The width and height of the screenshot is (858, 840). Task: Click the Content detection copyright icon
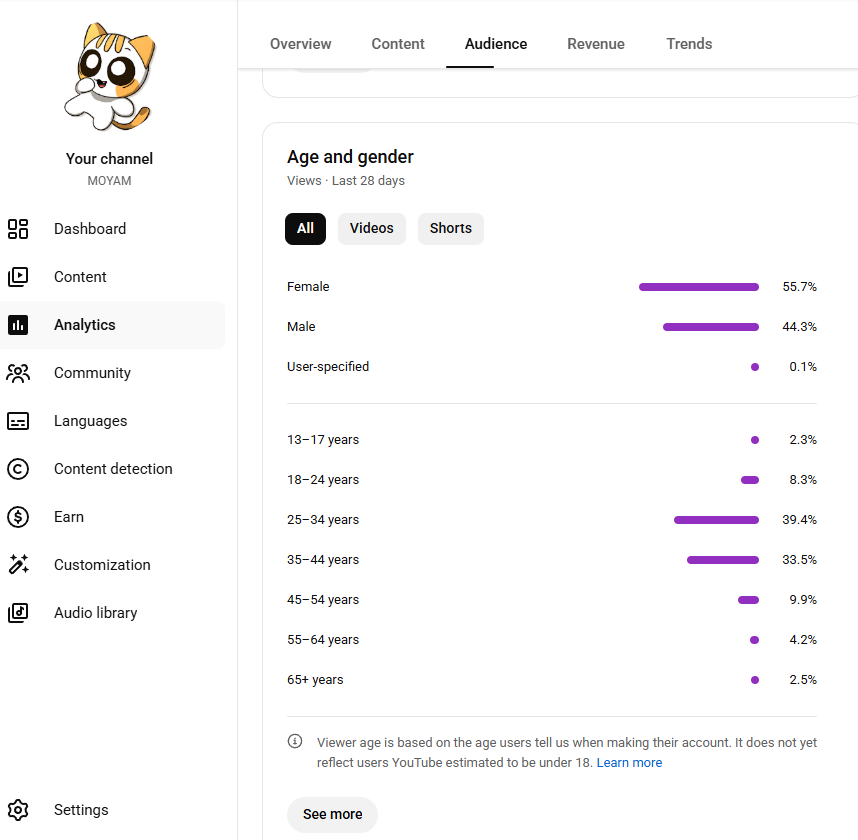pyautogui.click(x=18, y=469)
